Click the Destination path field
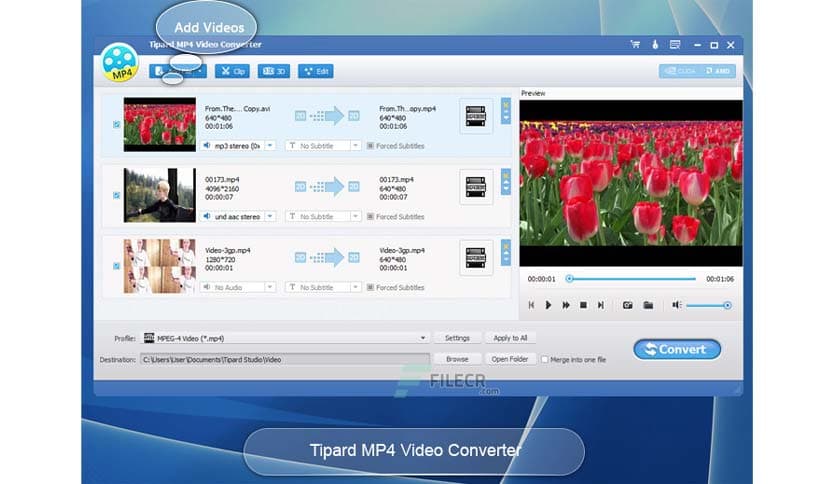836x484 pixels. coord(285,359)
